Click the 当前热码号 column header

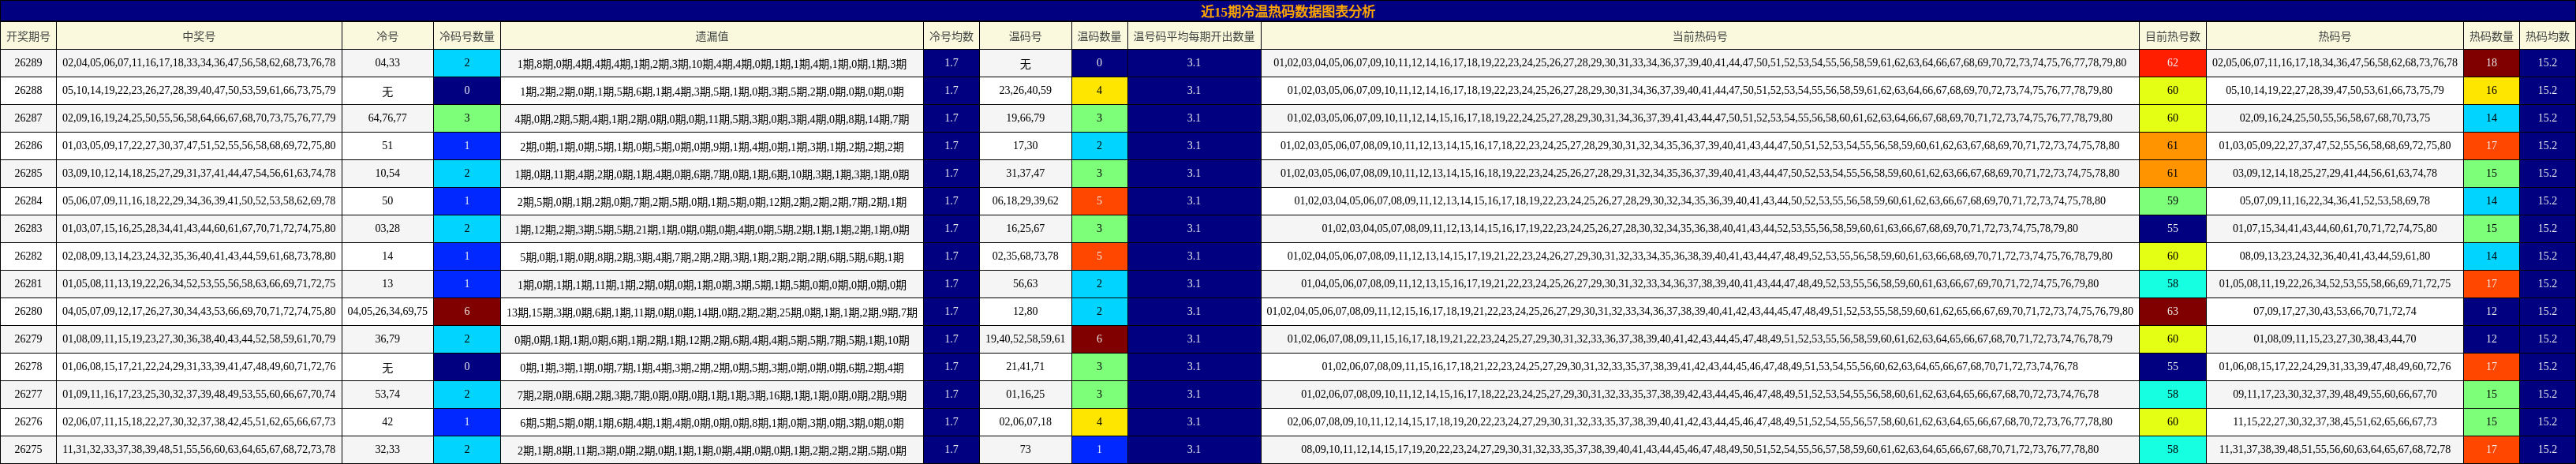1700,36
